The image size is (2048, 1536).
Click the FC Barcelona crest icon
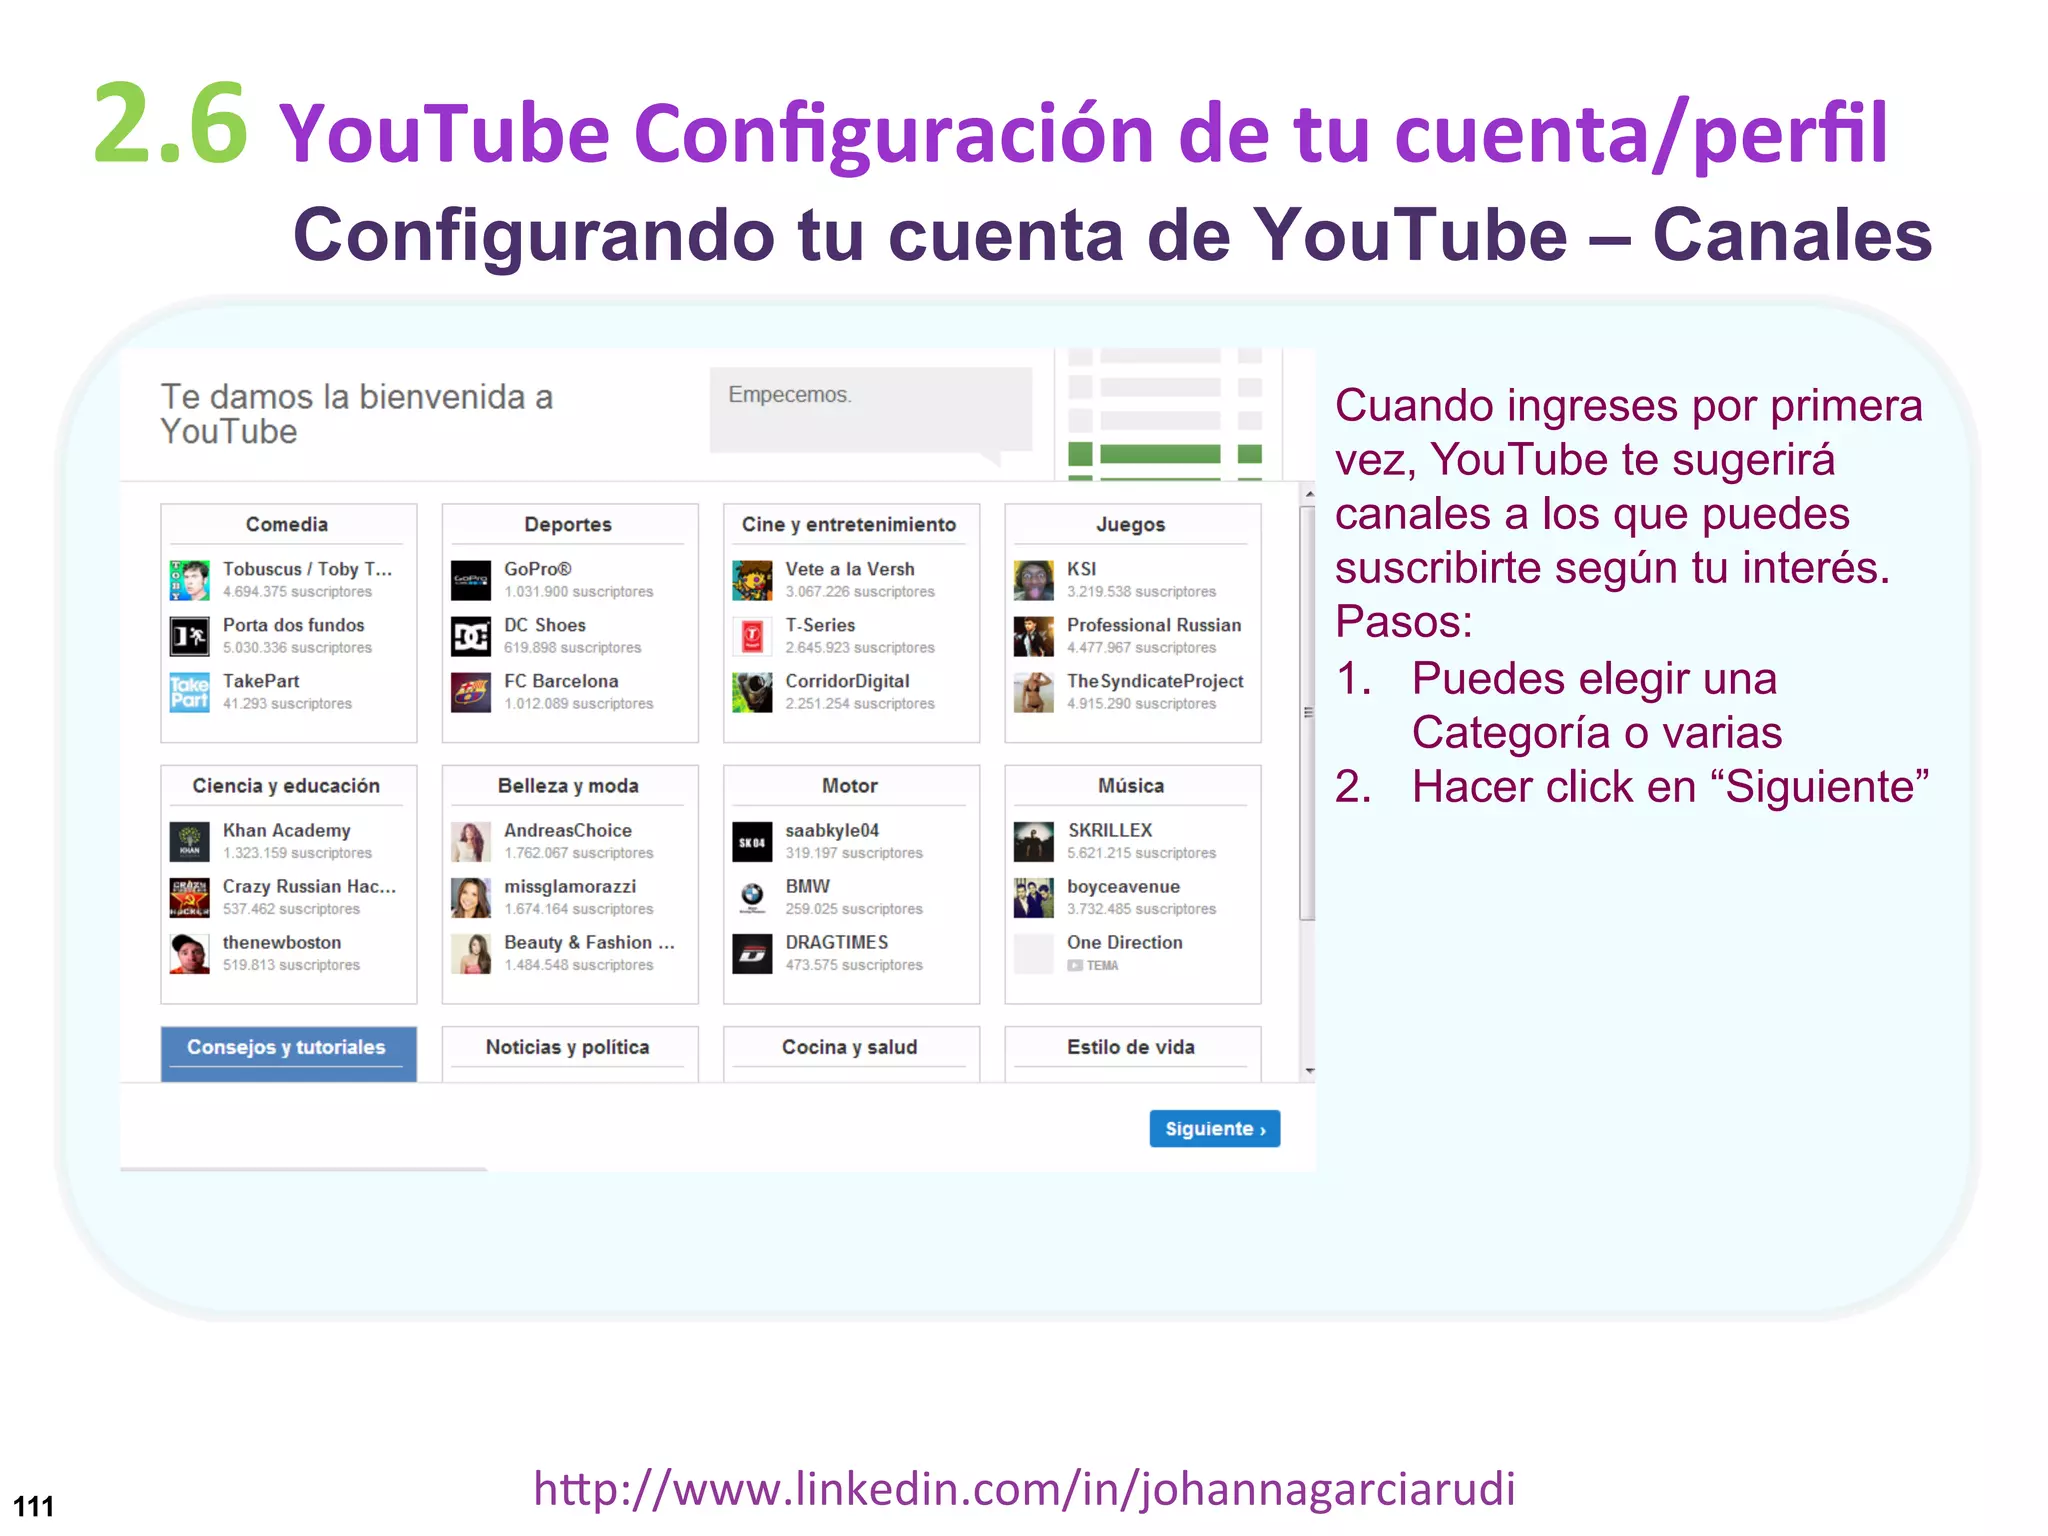pyautogui.click(x=471, y=692)
